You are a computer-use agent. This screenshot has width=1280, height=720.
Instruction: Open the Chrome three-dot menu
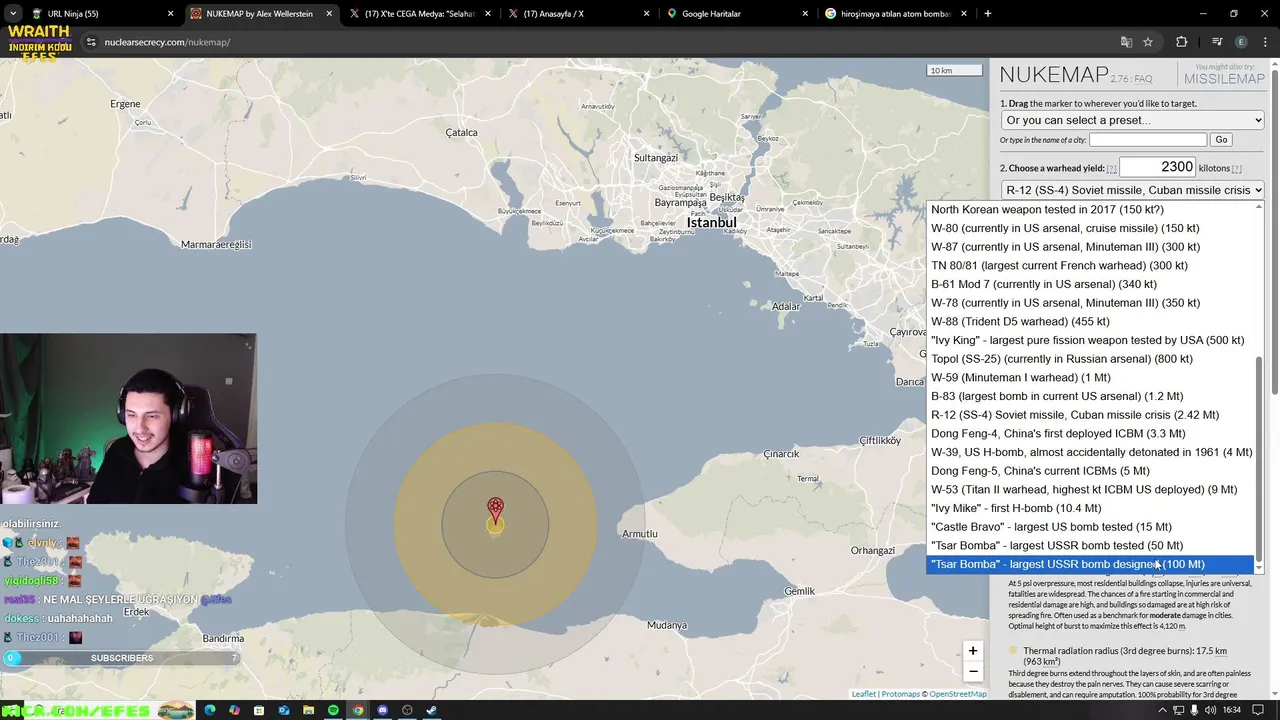tap(1265, 42)
